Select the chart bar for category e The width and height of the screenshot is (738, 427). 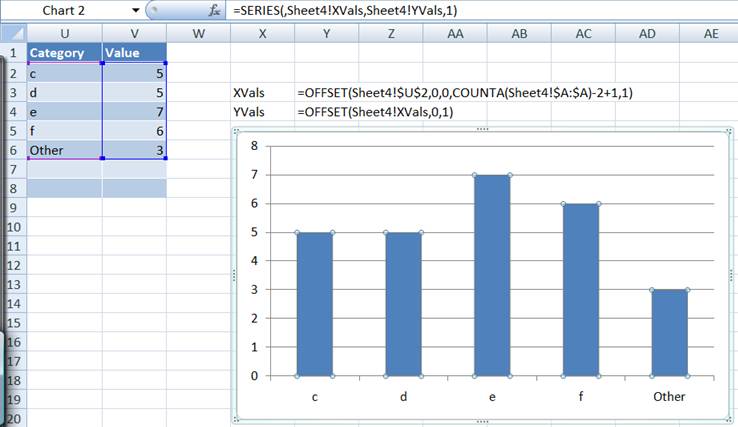[491, 275]
